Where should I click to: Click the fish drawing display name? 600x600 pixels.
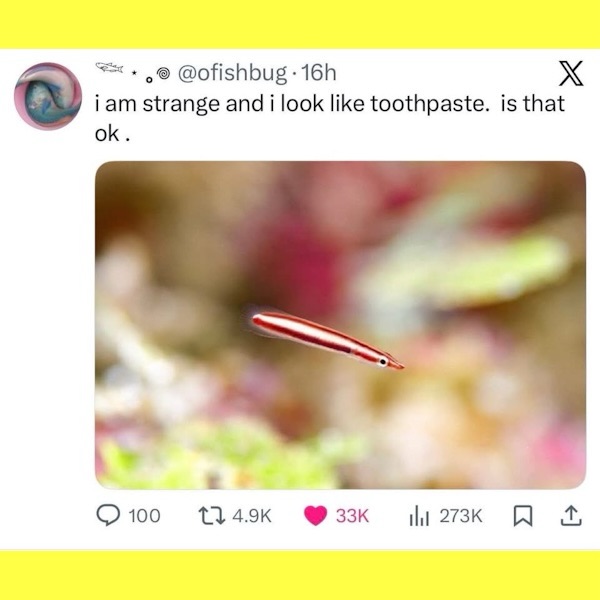pyautogui.click(x=109, y=68)
